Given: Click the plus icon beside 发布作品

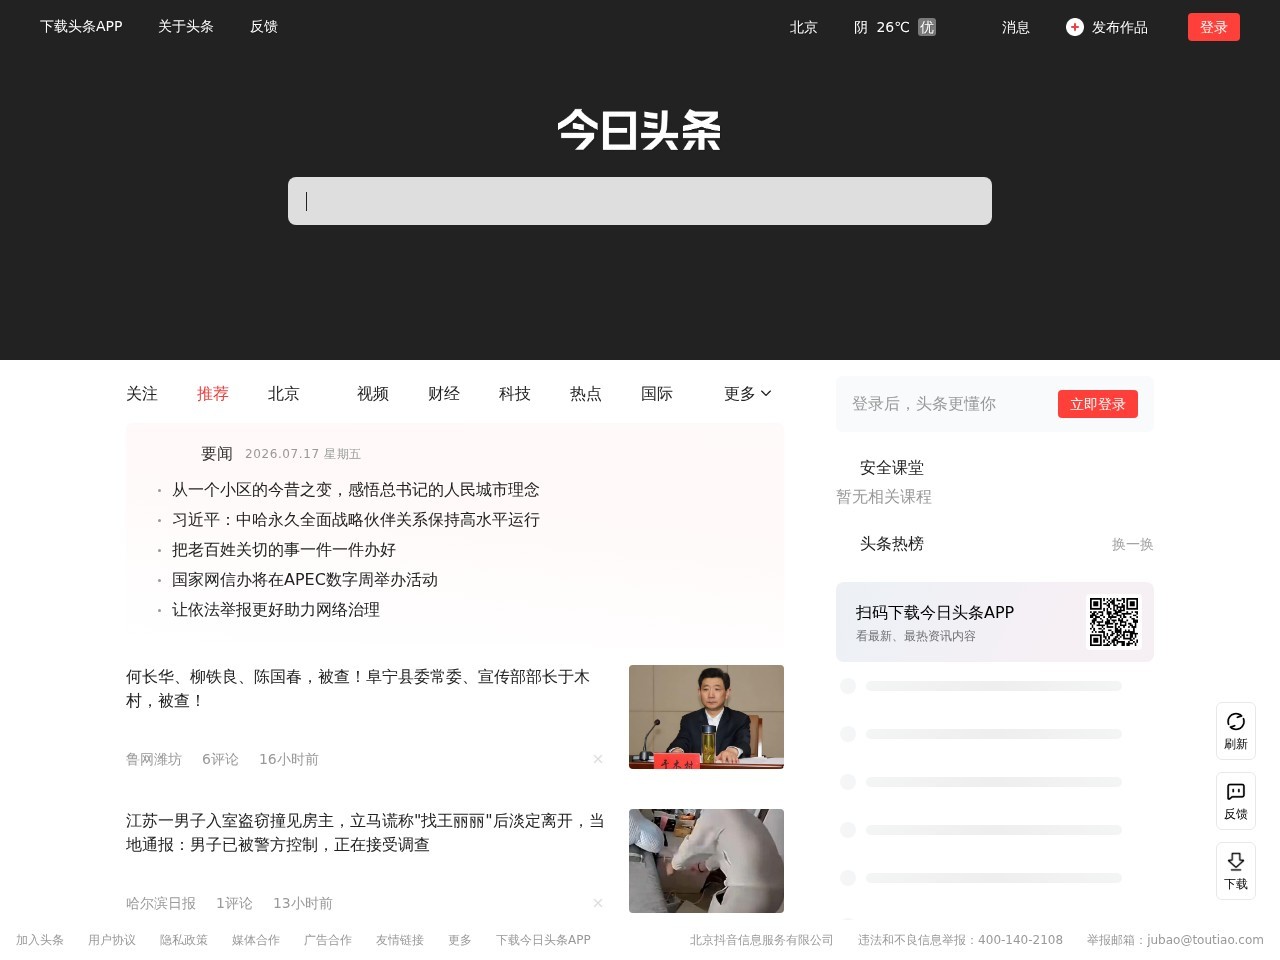Looking at the screenshot, I should coord(1075,27).
